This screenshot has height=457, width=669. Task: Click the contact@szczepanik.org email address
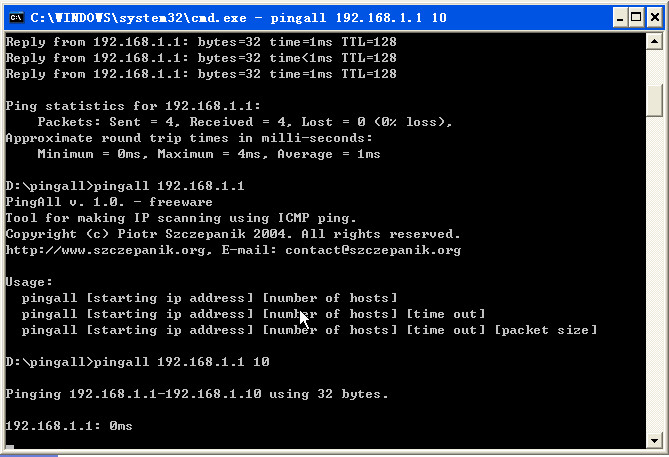tap(372, 250)
